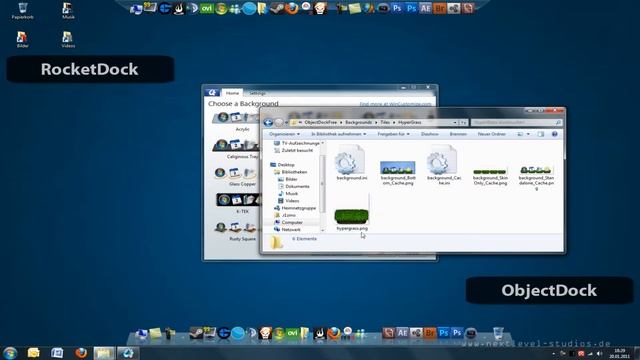Viewport: 640px width, 360px height.
Task: Click Diashow in Explorer toolbar
Action: [429, 134]
